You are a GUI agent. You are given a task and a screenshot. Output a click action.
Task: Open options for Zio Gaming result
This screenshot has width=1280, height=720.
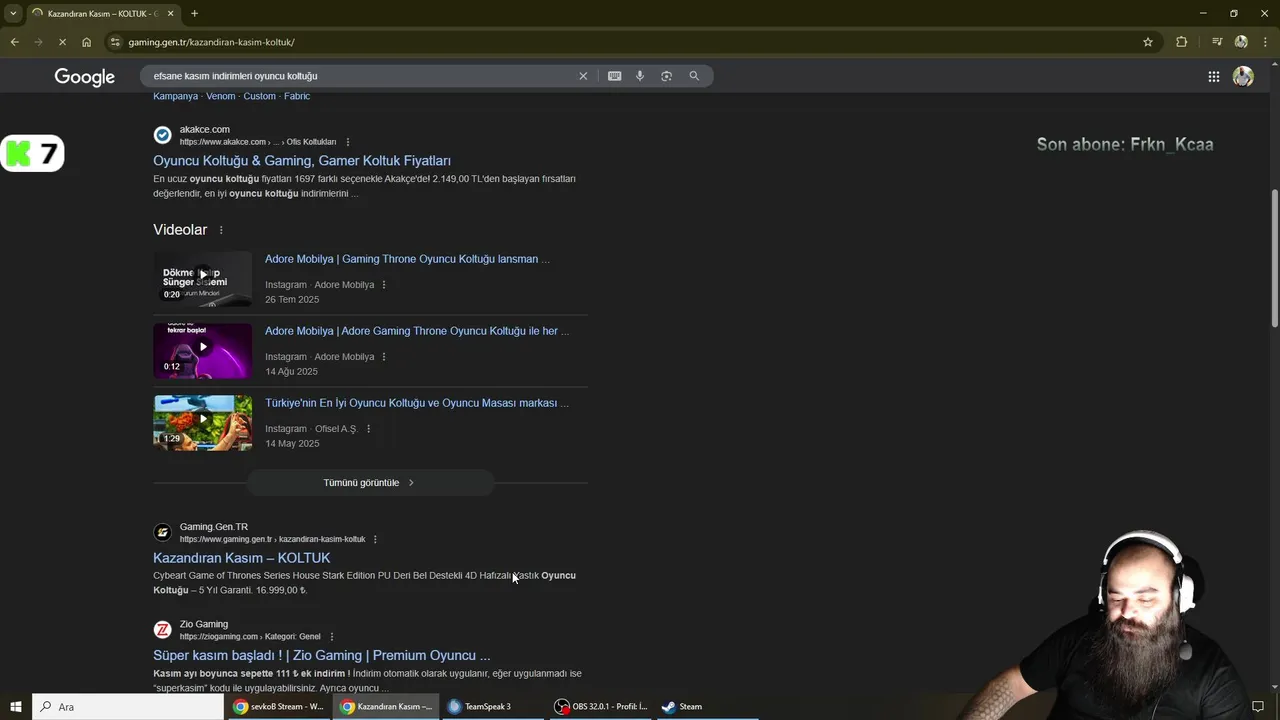[x=332, y=637]
